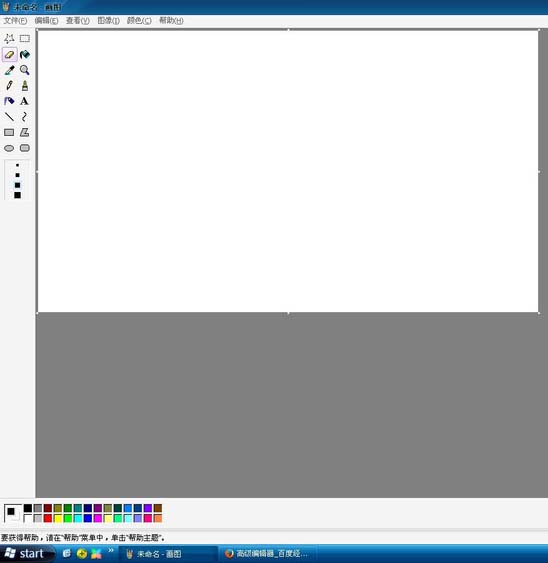
Task: Open the first quick launch icon beside start
Action: pos(67,553)
